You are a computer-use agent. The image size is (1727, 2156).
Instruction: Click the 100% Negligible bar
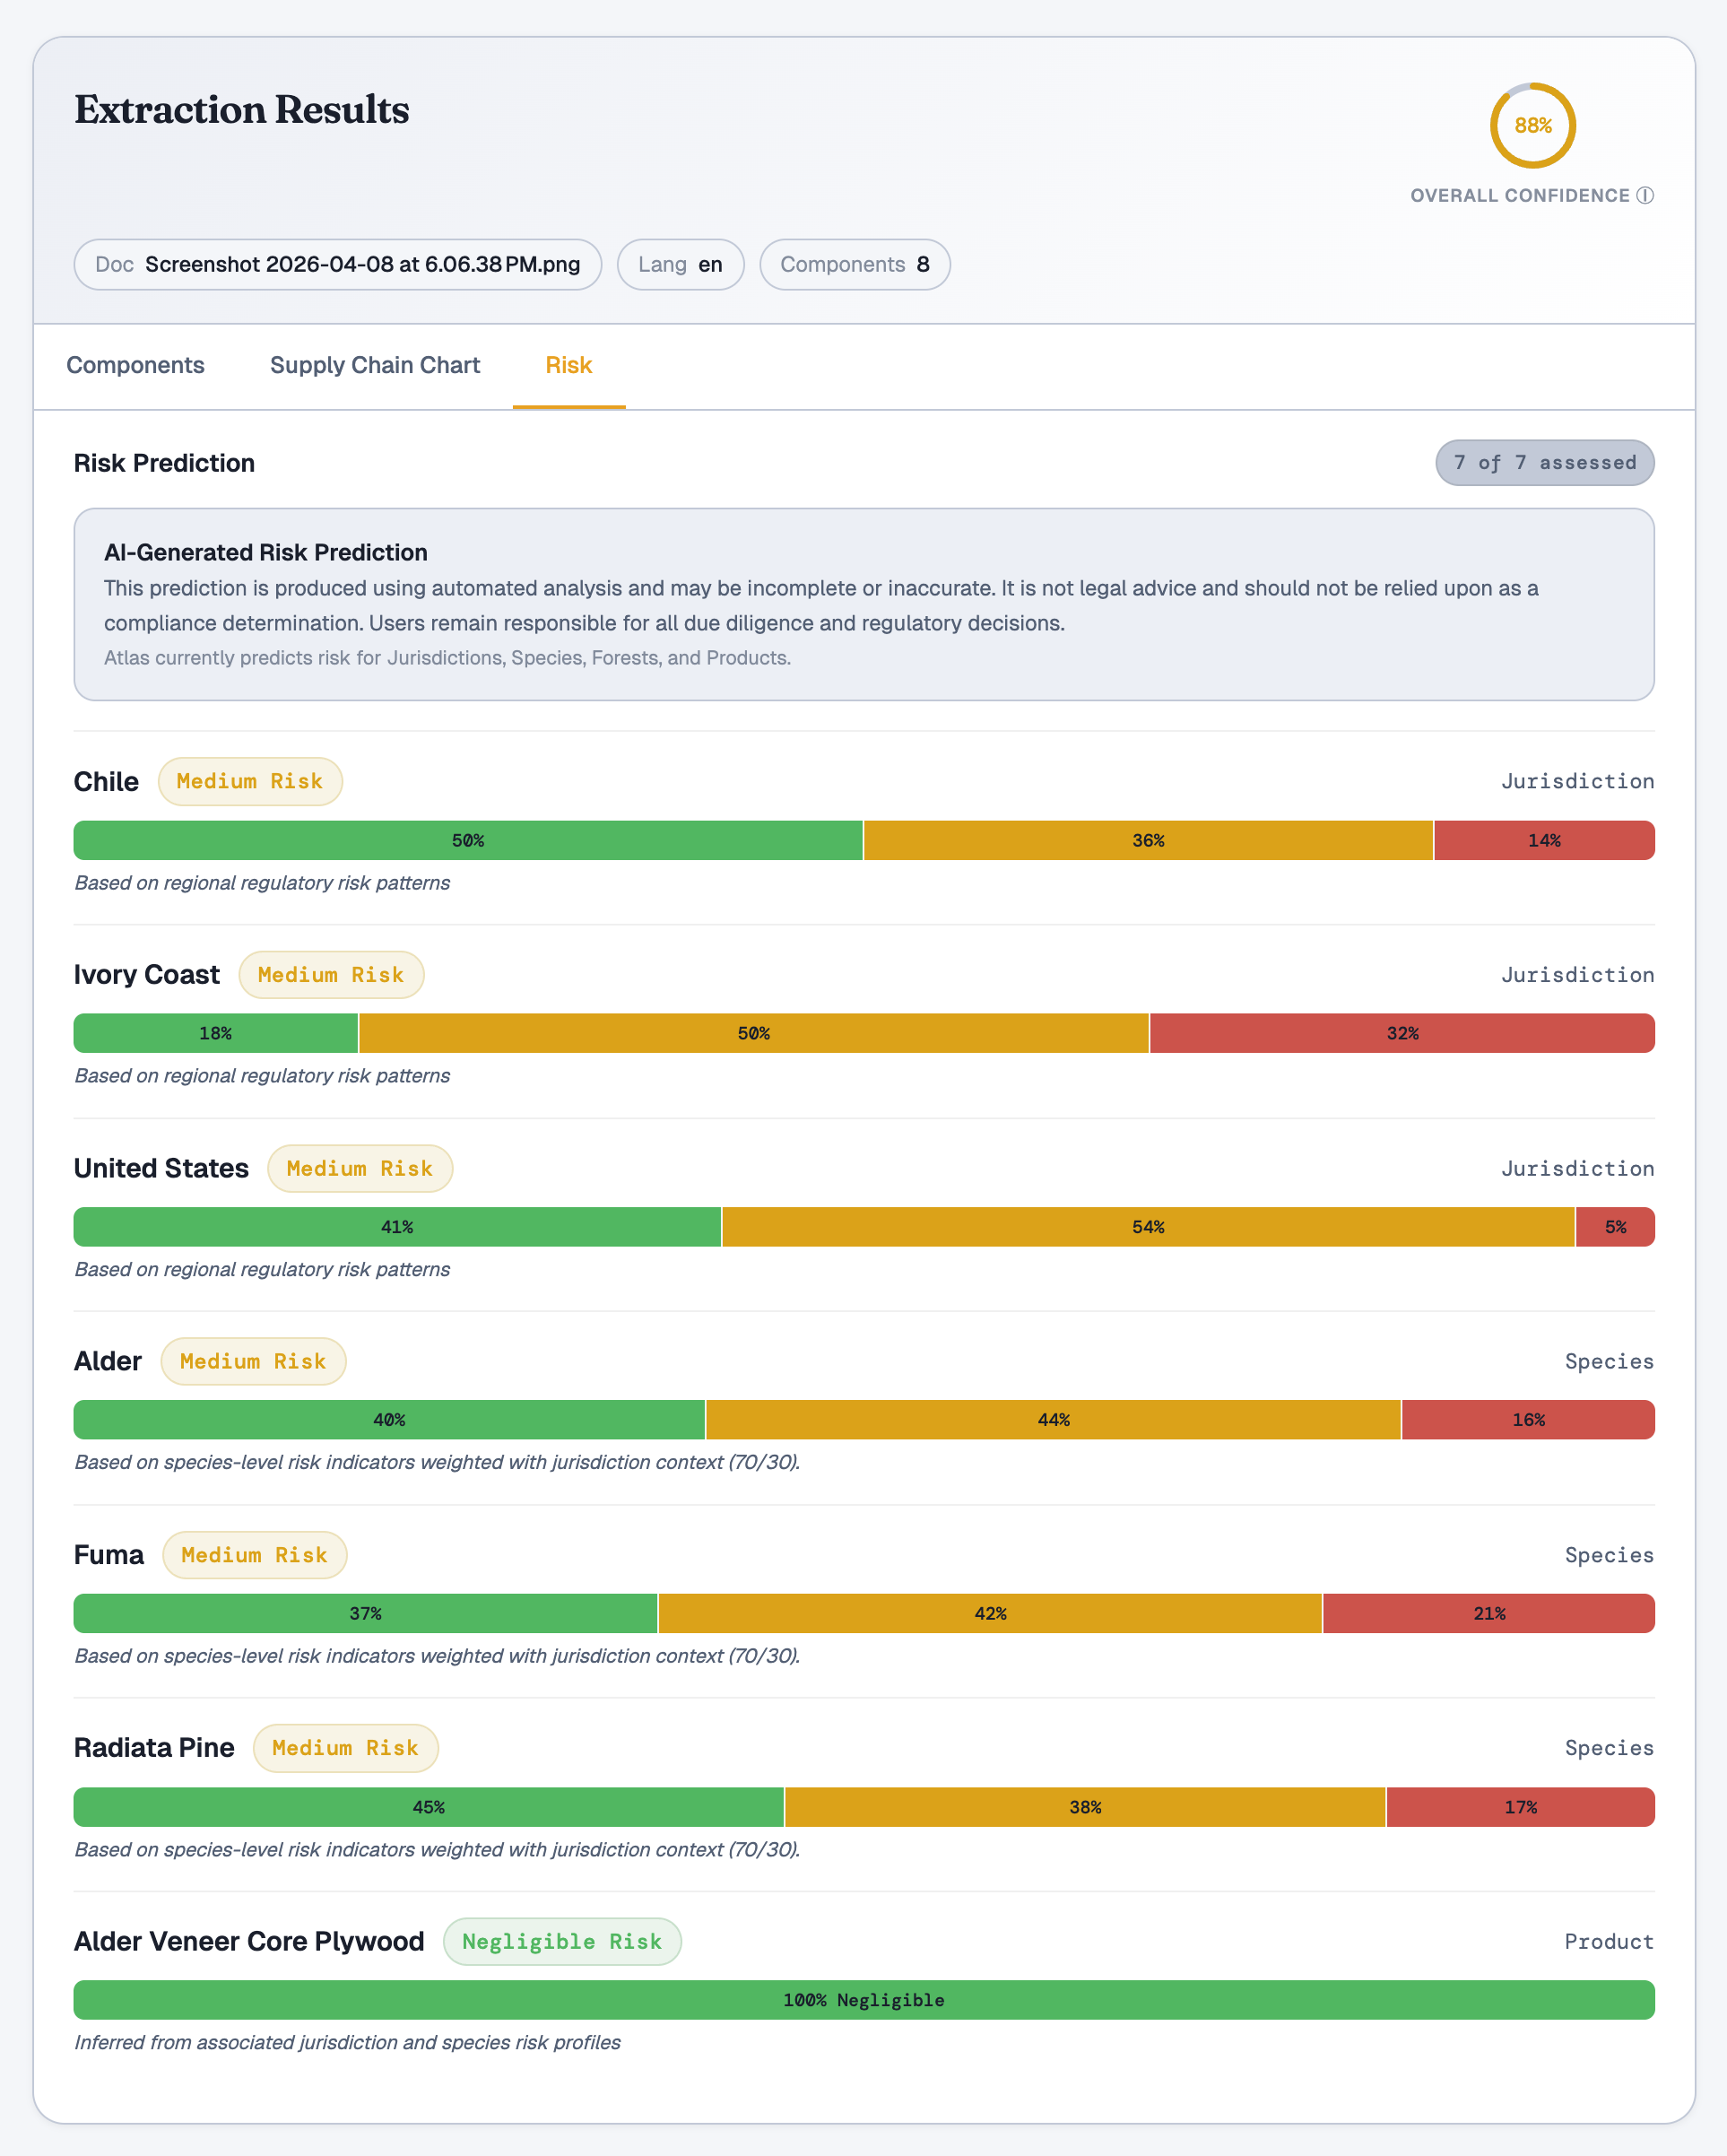click(864, 1999)
